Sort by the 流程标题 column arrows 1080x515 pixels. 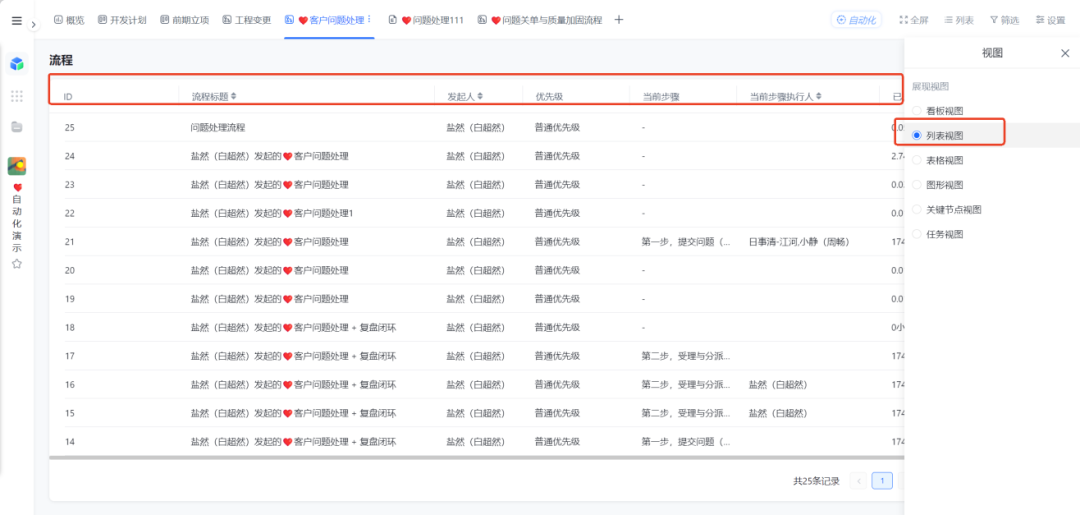[233, 96]
